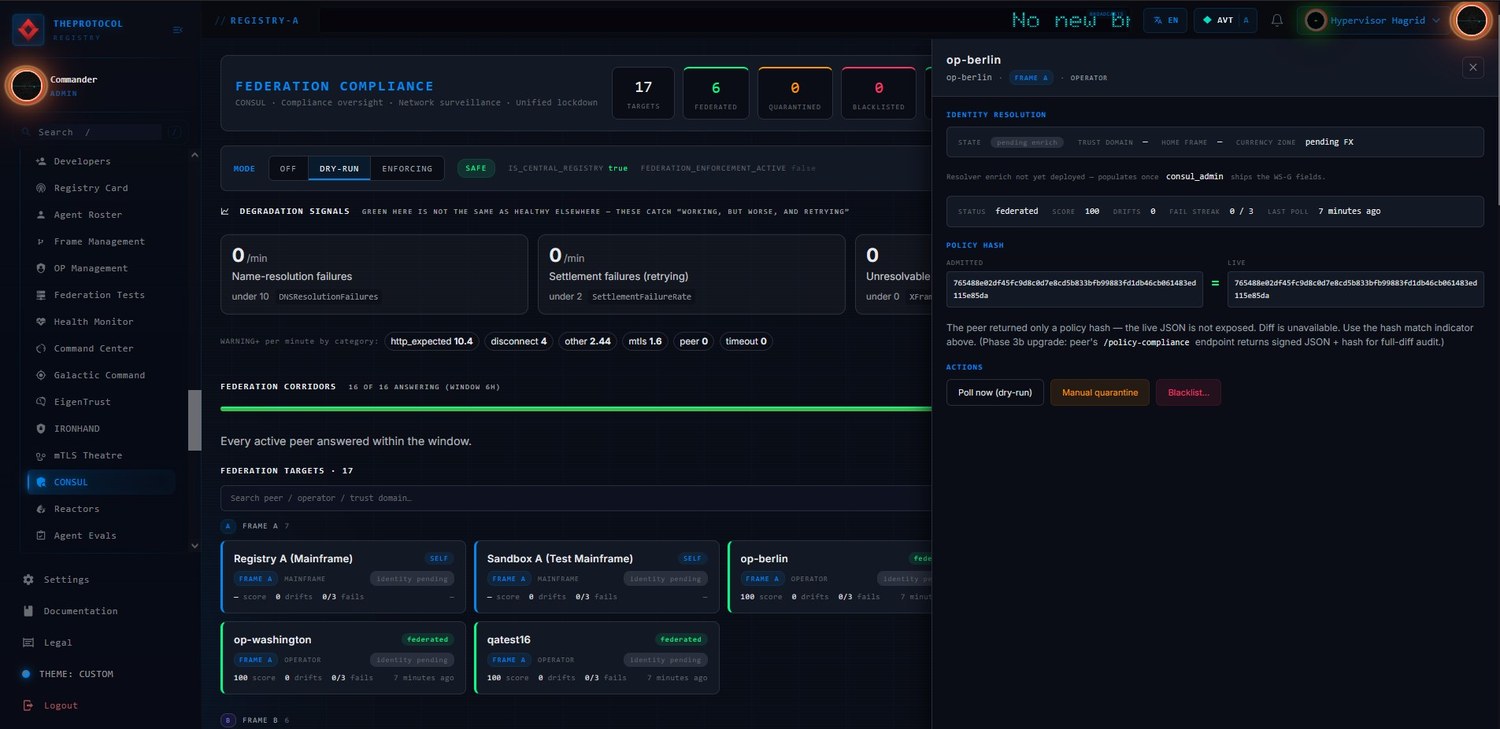Click the sidebar scrollbar thumb
The height and width of the screenshot is (729, 1500).
tap(195, 420)
